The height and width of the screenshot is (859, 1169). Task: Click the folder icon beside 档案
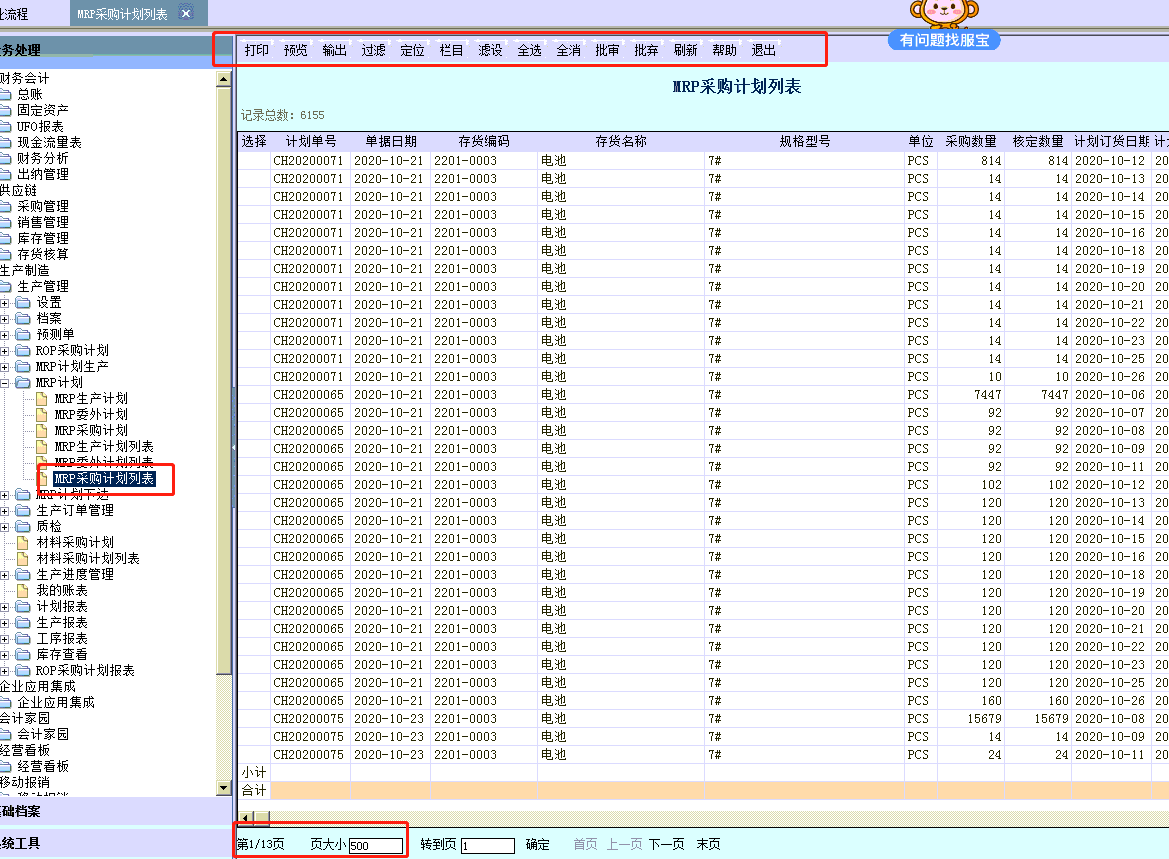click(x=23, y=318)
